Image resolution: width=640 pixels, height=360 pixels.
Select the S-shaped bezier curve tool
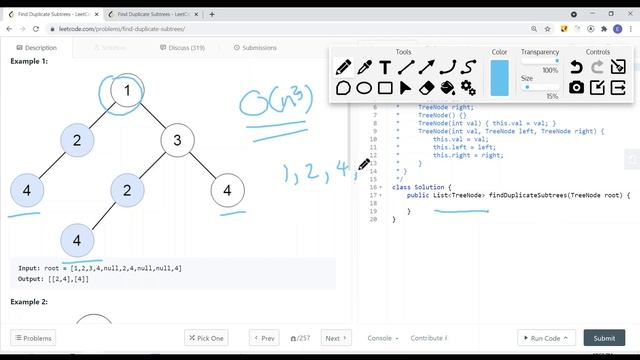pos(469,67)
